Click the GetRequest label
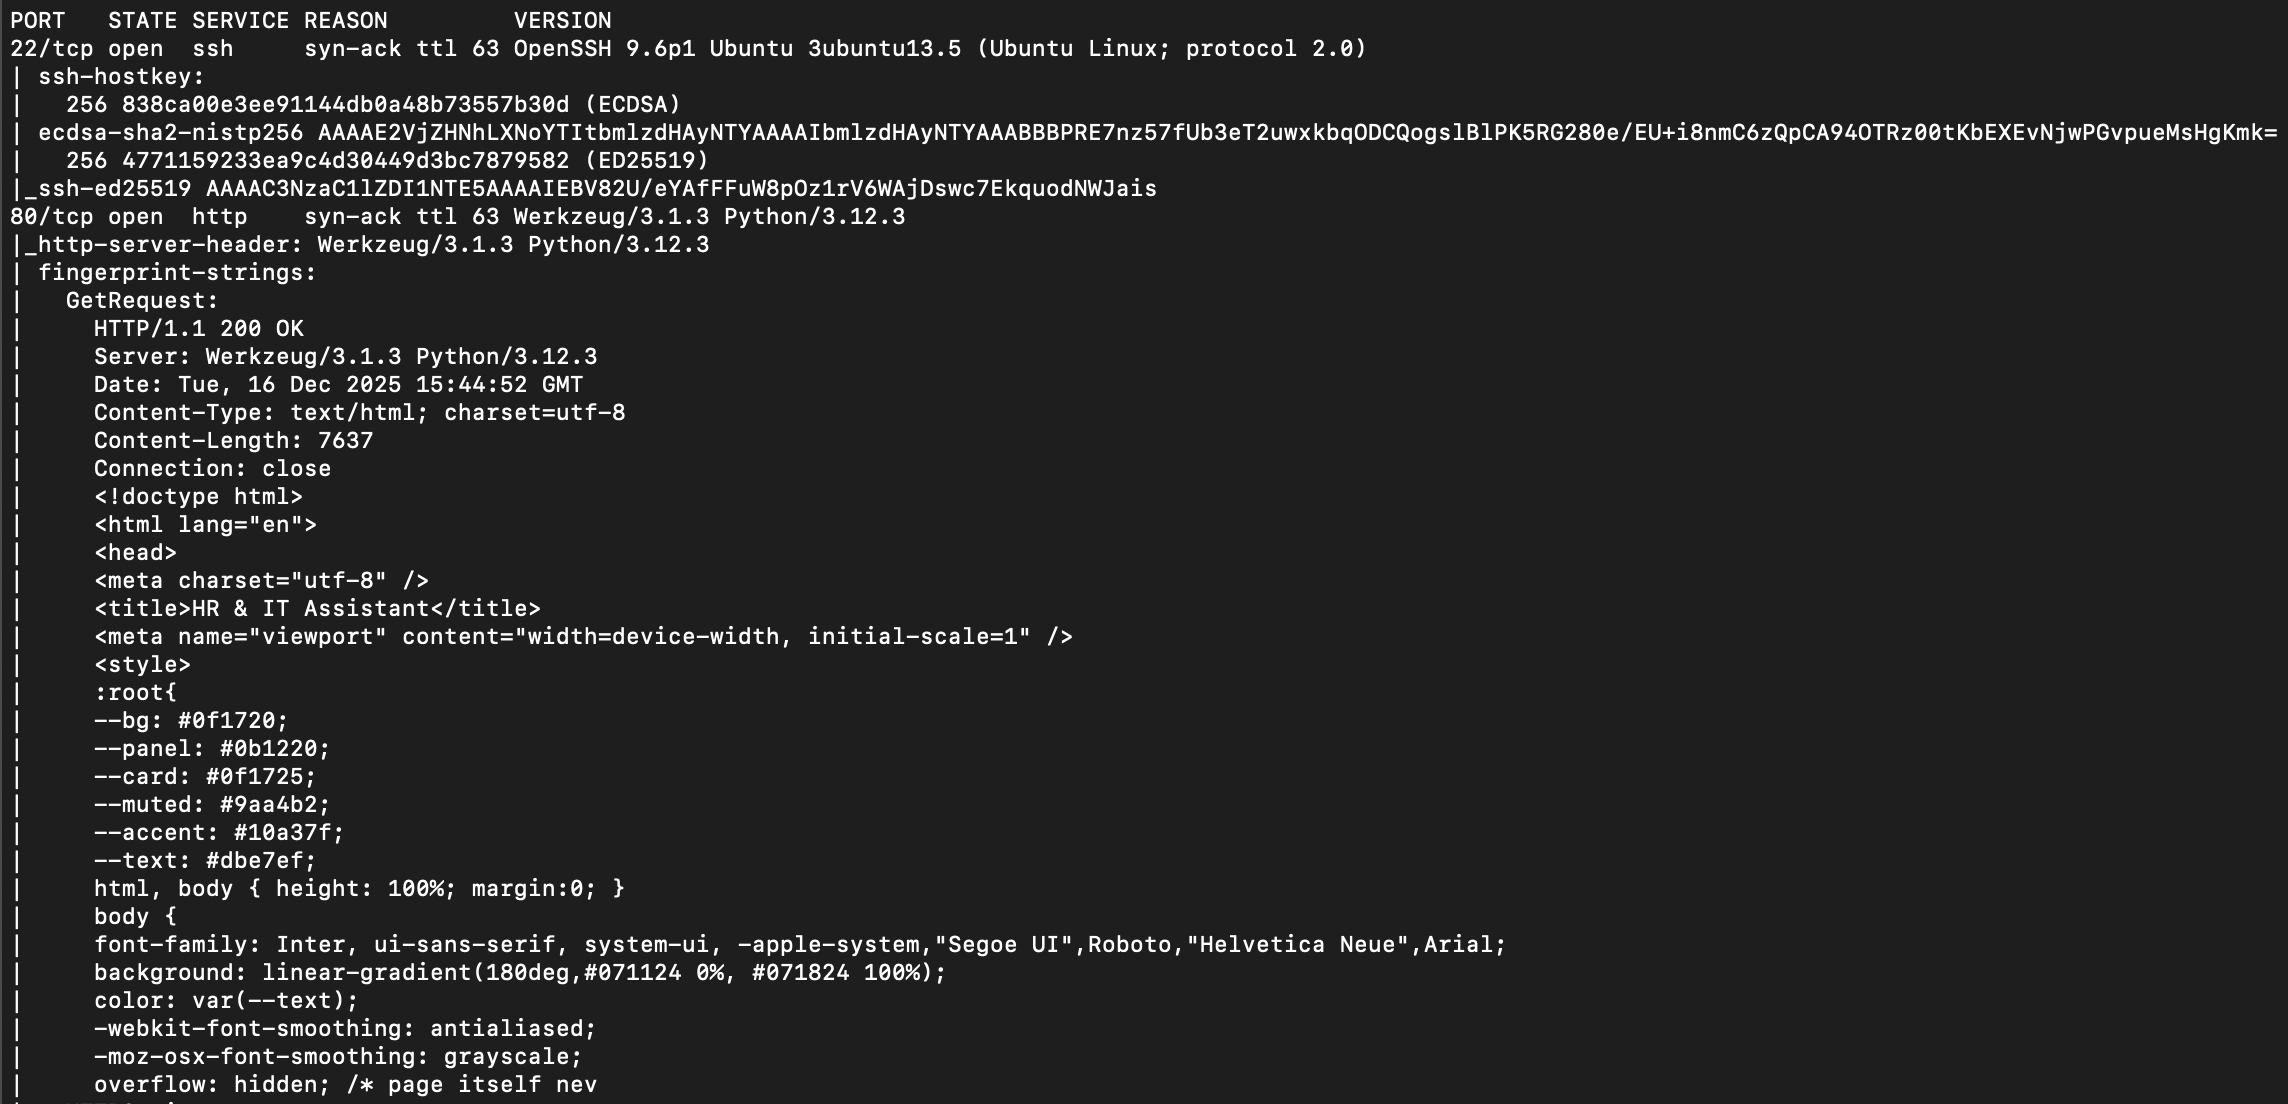Screen dimensions: 2288x1104 coord(142,301)
